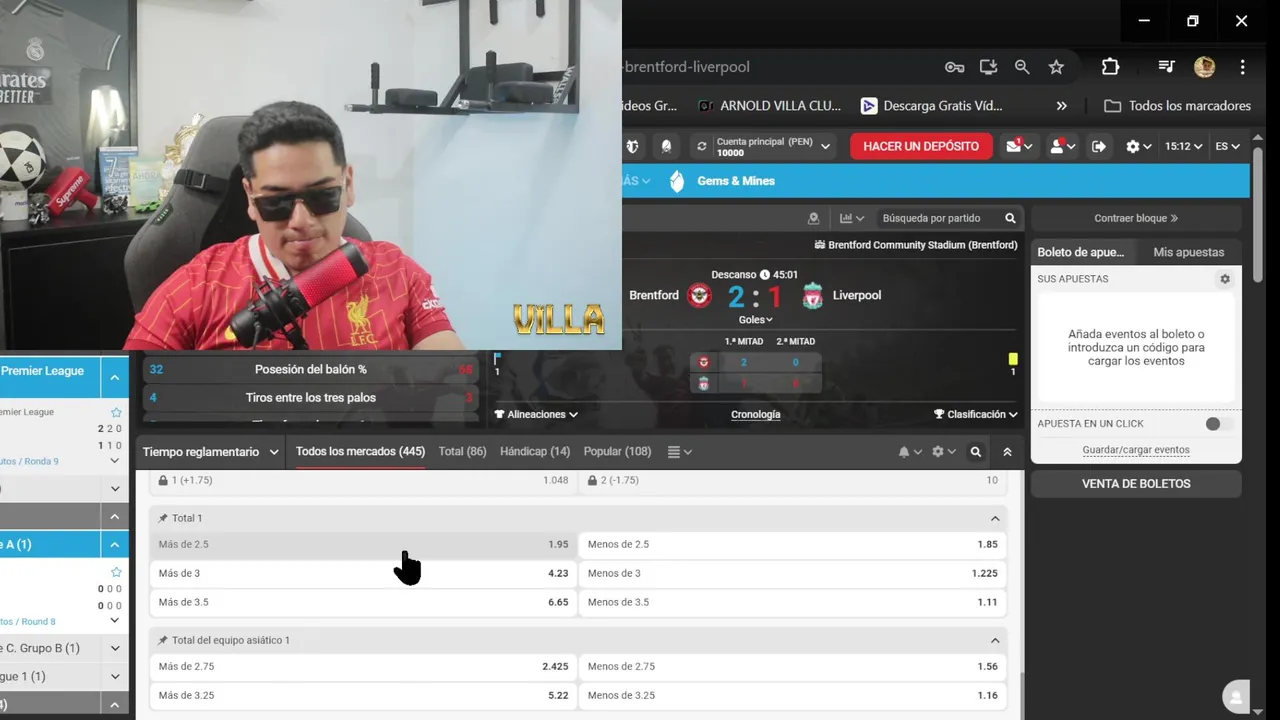This screenshot has height=720, width=1280.
Task: Select bet Menos de 2.5 at 1.85
Action: pyautogui.click(x=793, y=545)
